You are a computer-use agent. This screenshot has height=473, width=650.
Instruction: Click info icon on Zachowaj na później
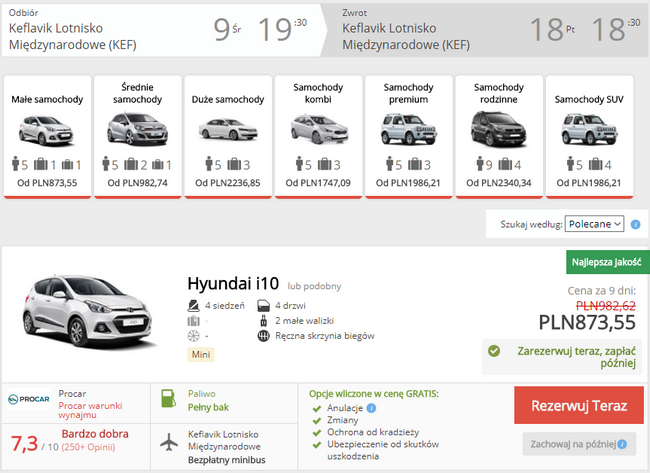(x=622, y=444)
